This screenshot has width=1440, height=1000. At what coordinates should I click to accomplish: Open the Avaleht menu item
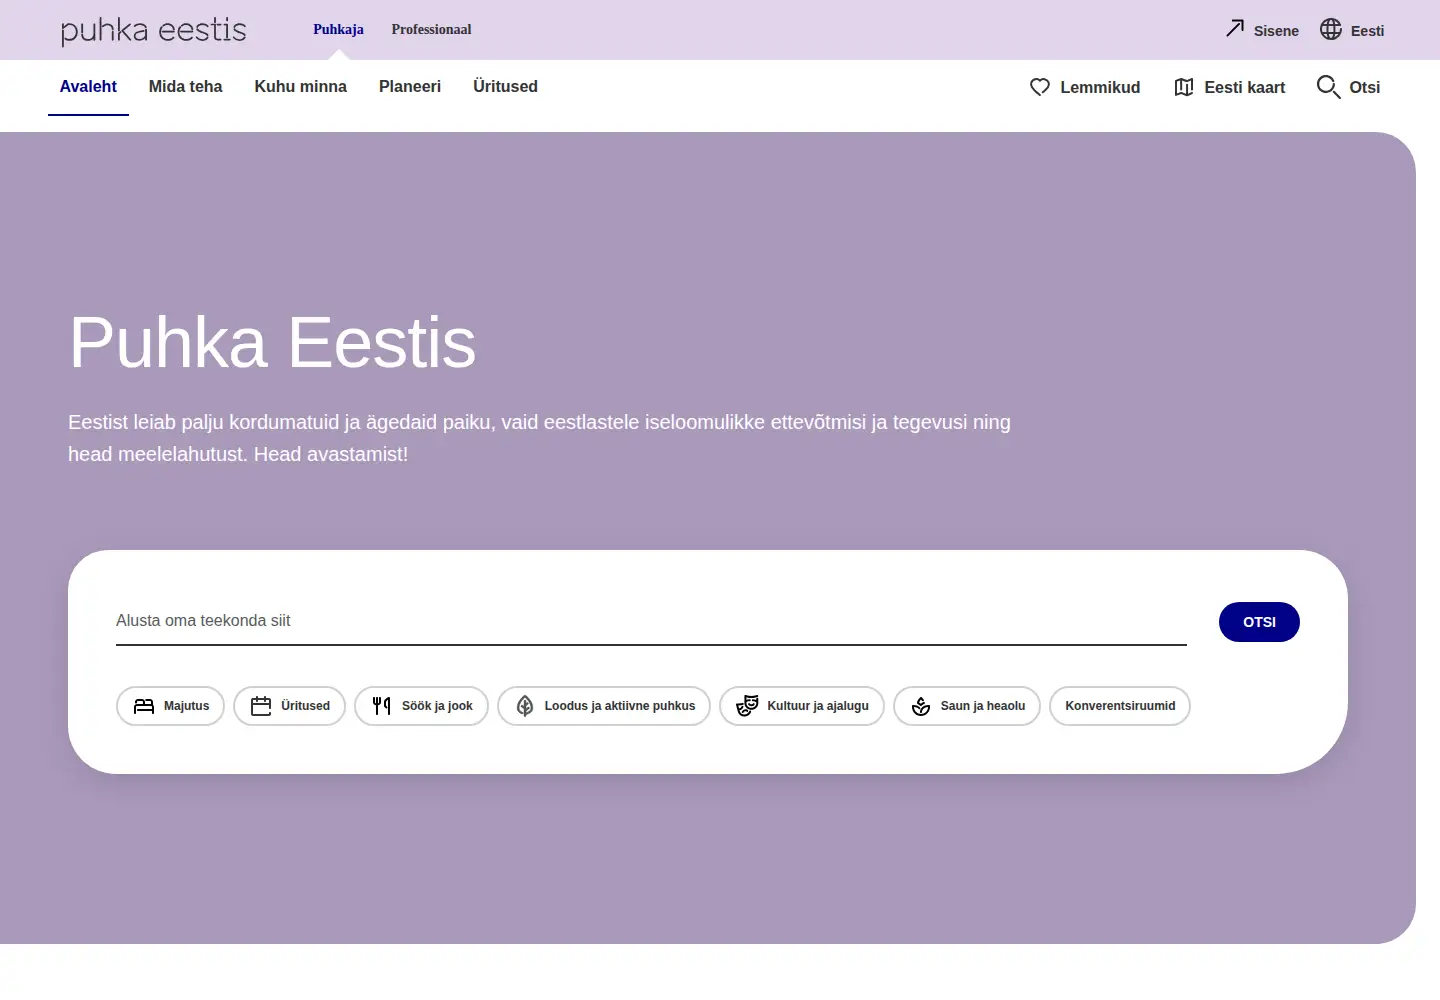tap(88, 87)
